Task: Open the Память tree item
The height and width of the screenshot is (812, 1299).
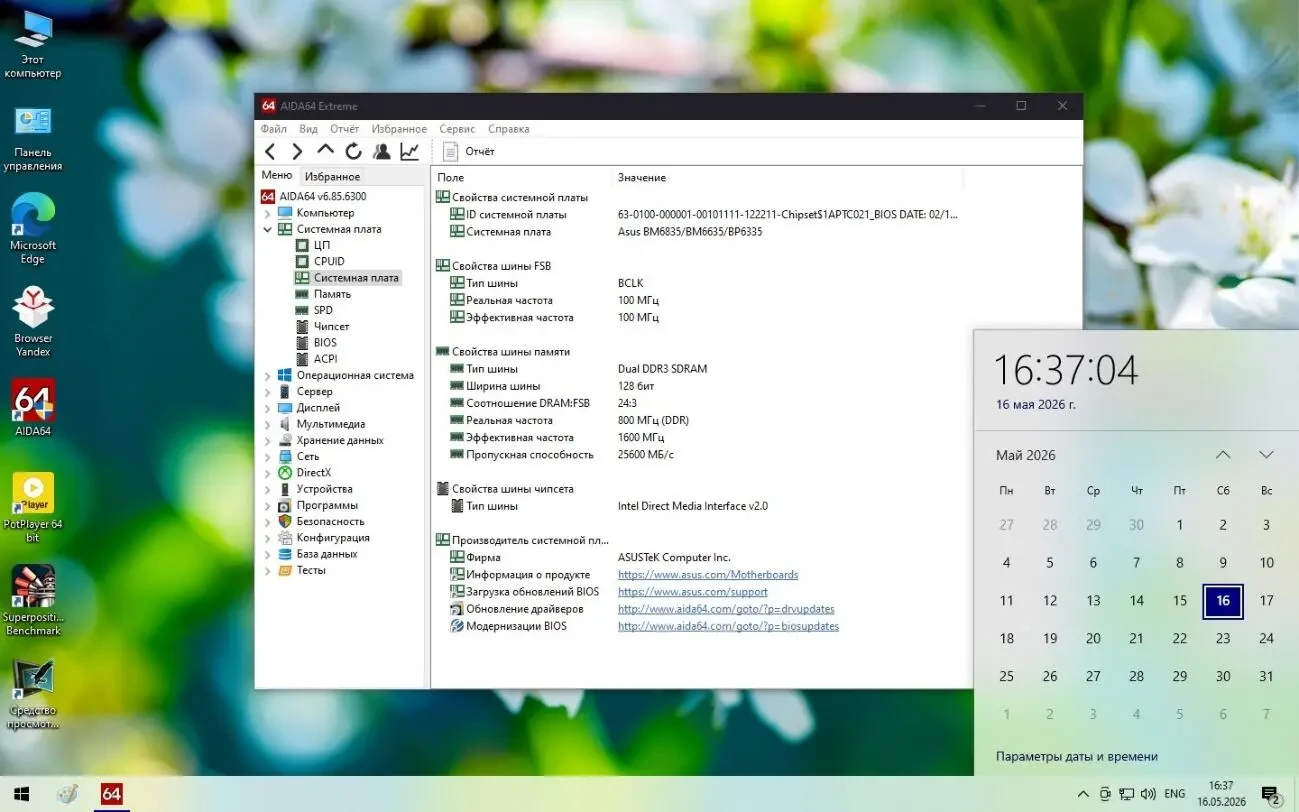Action: click(332, 294)
